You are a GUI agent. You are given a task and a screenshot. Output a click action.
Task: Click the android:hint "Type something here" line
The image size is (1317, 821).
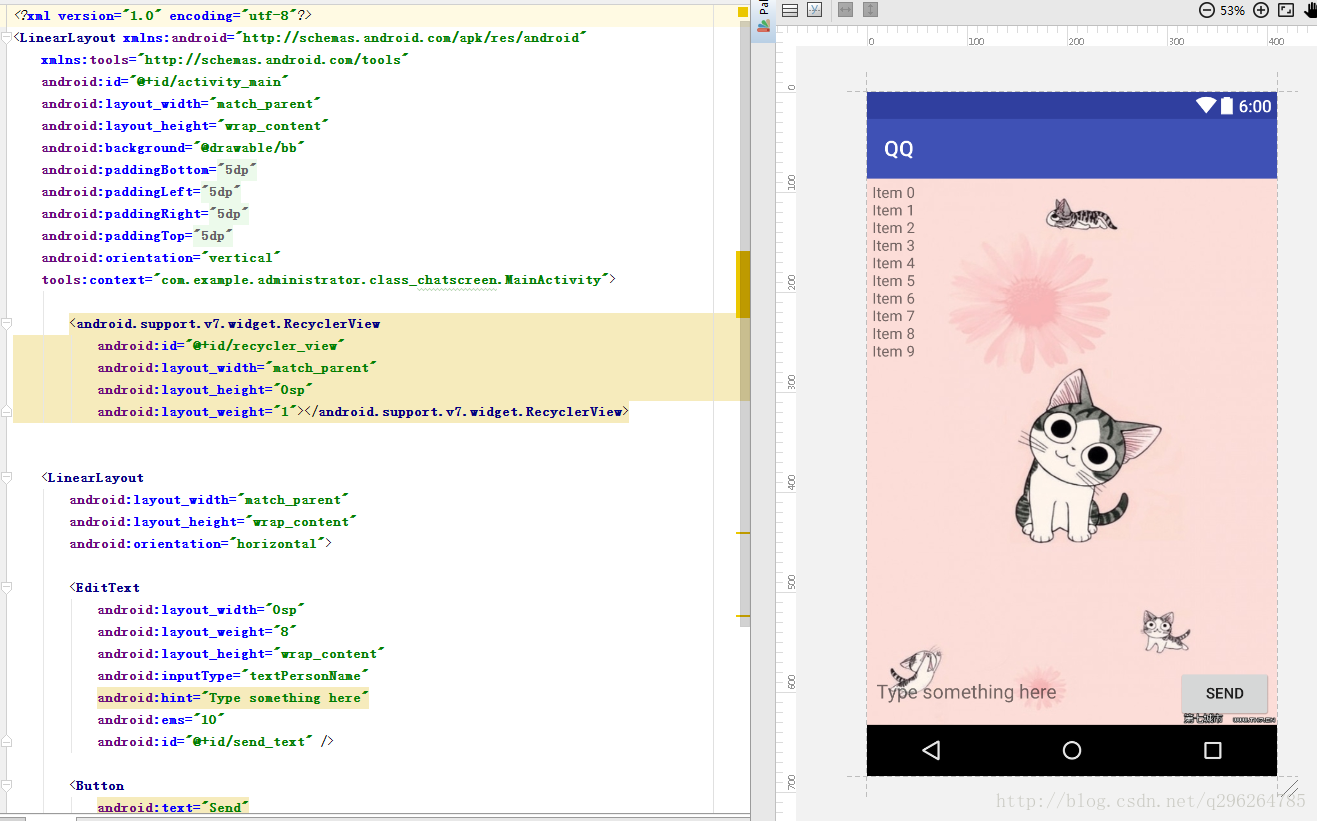[x=233, y=698]
